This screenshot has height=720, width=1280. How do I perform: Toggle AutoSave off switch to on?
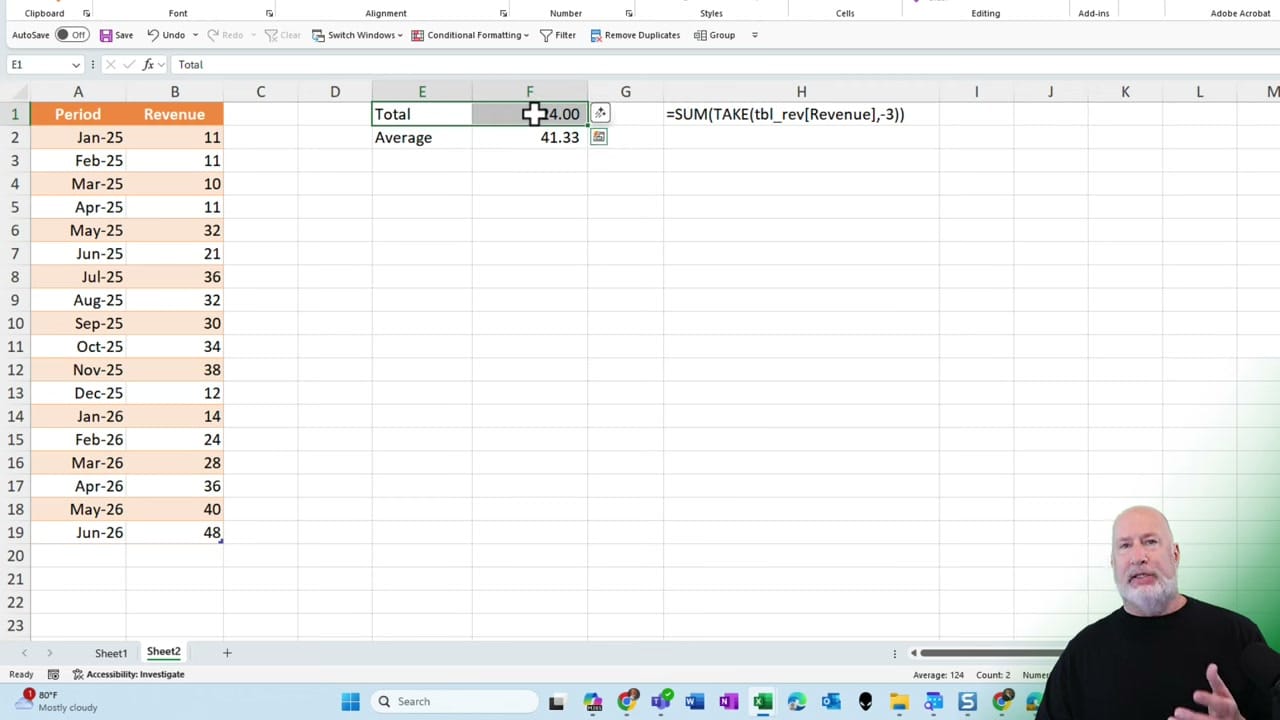(70, 34)
